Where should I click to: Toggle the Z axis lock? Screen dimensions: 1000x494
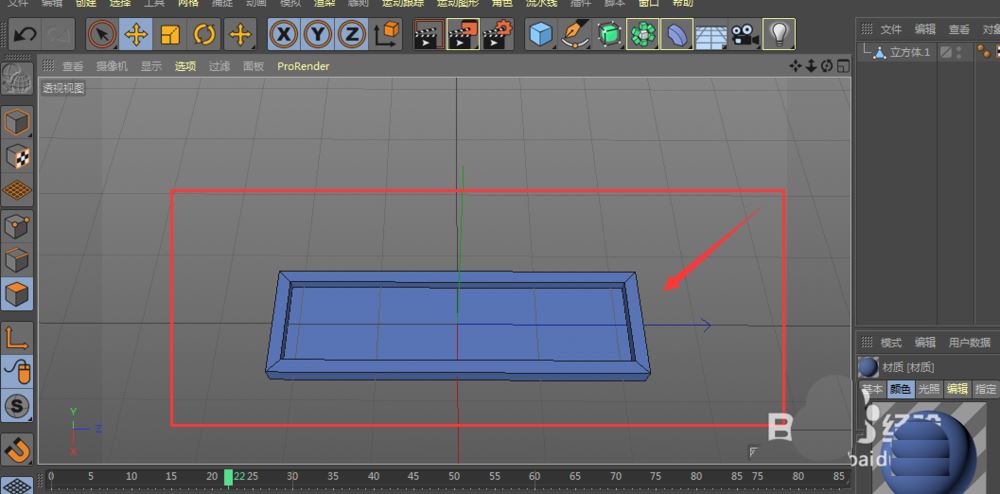(x=351, y=34)
